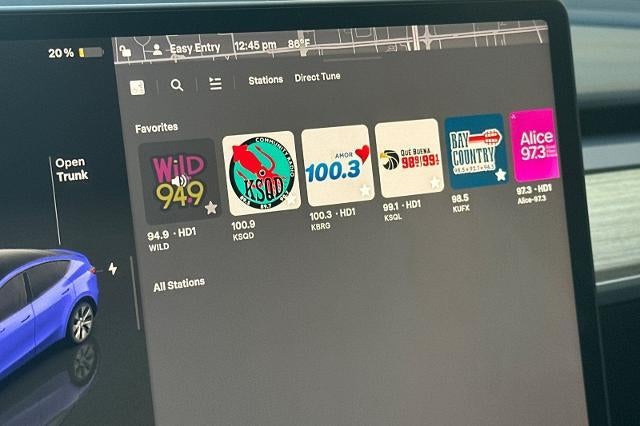Viewport: 640px width, 426px height.
Task: Toggle favorite star on Bay Country tile
Action: pos(500,175)
